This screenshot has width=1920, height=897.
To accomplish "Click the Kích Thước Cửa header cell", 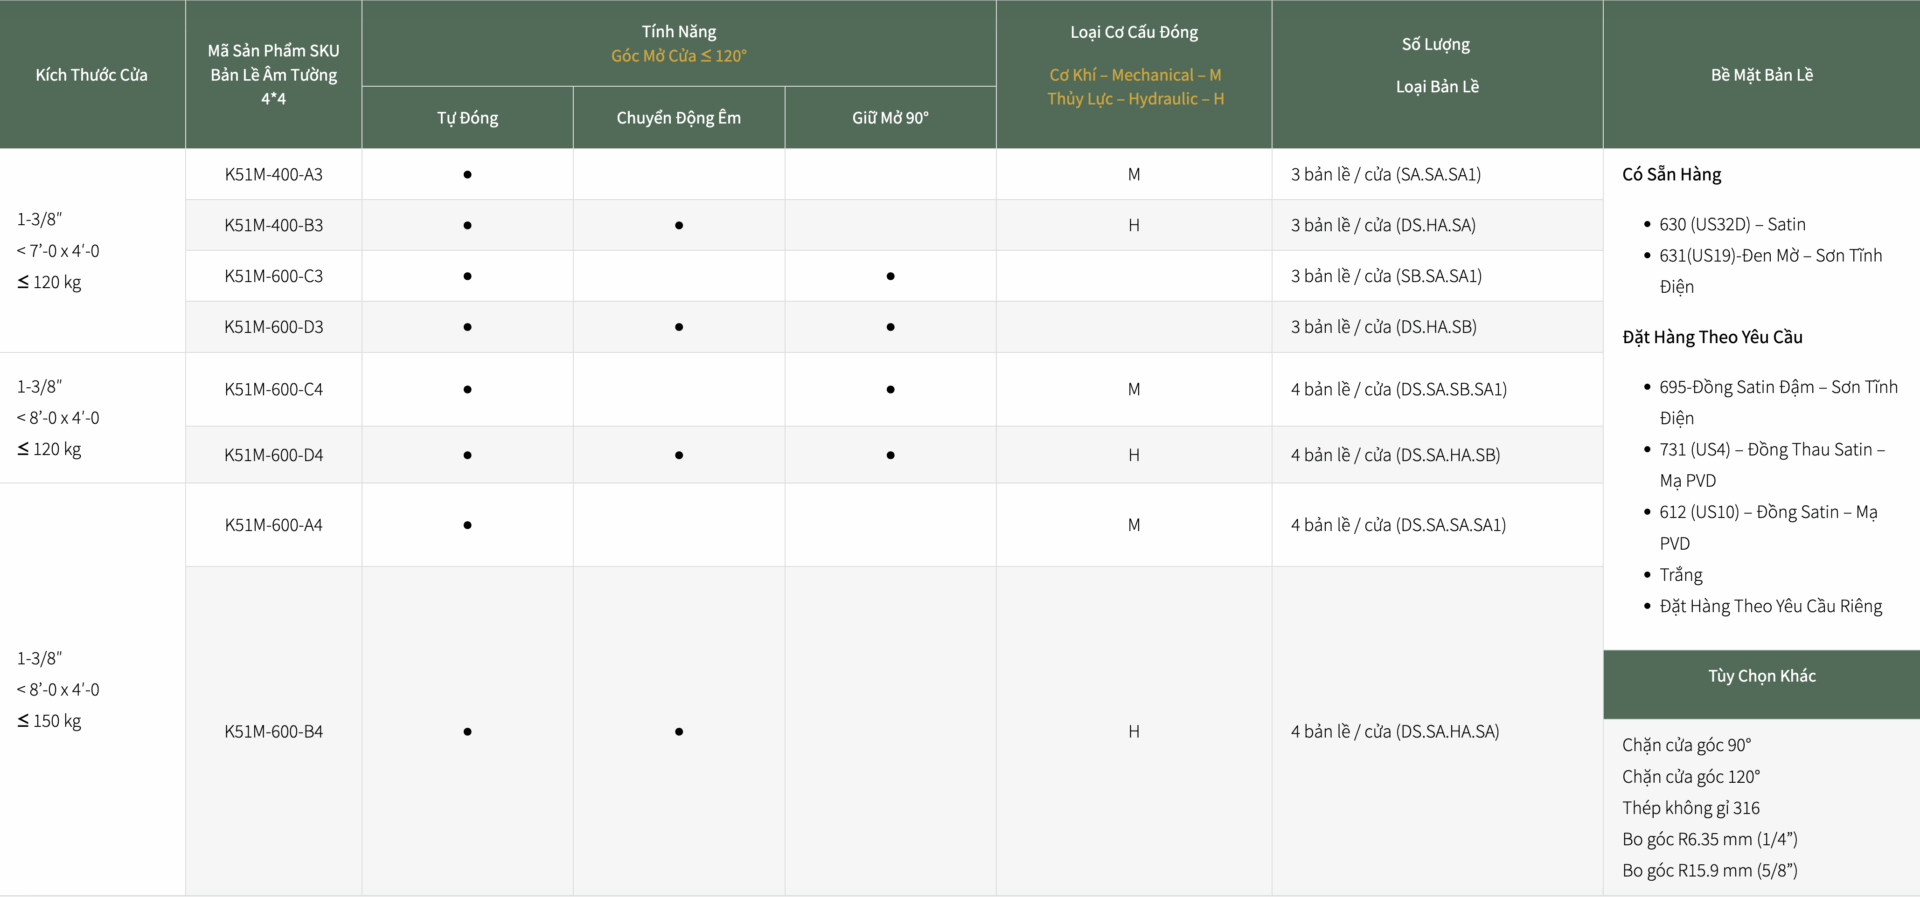I will tap(91, 75).
